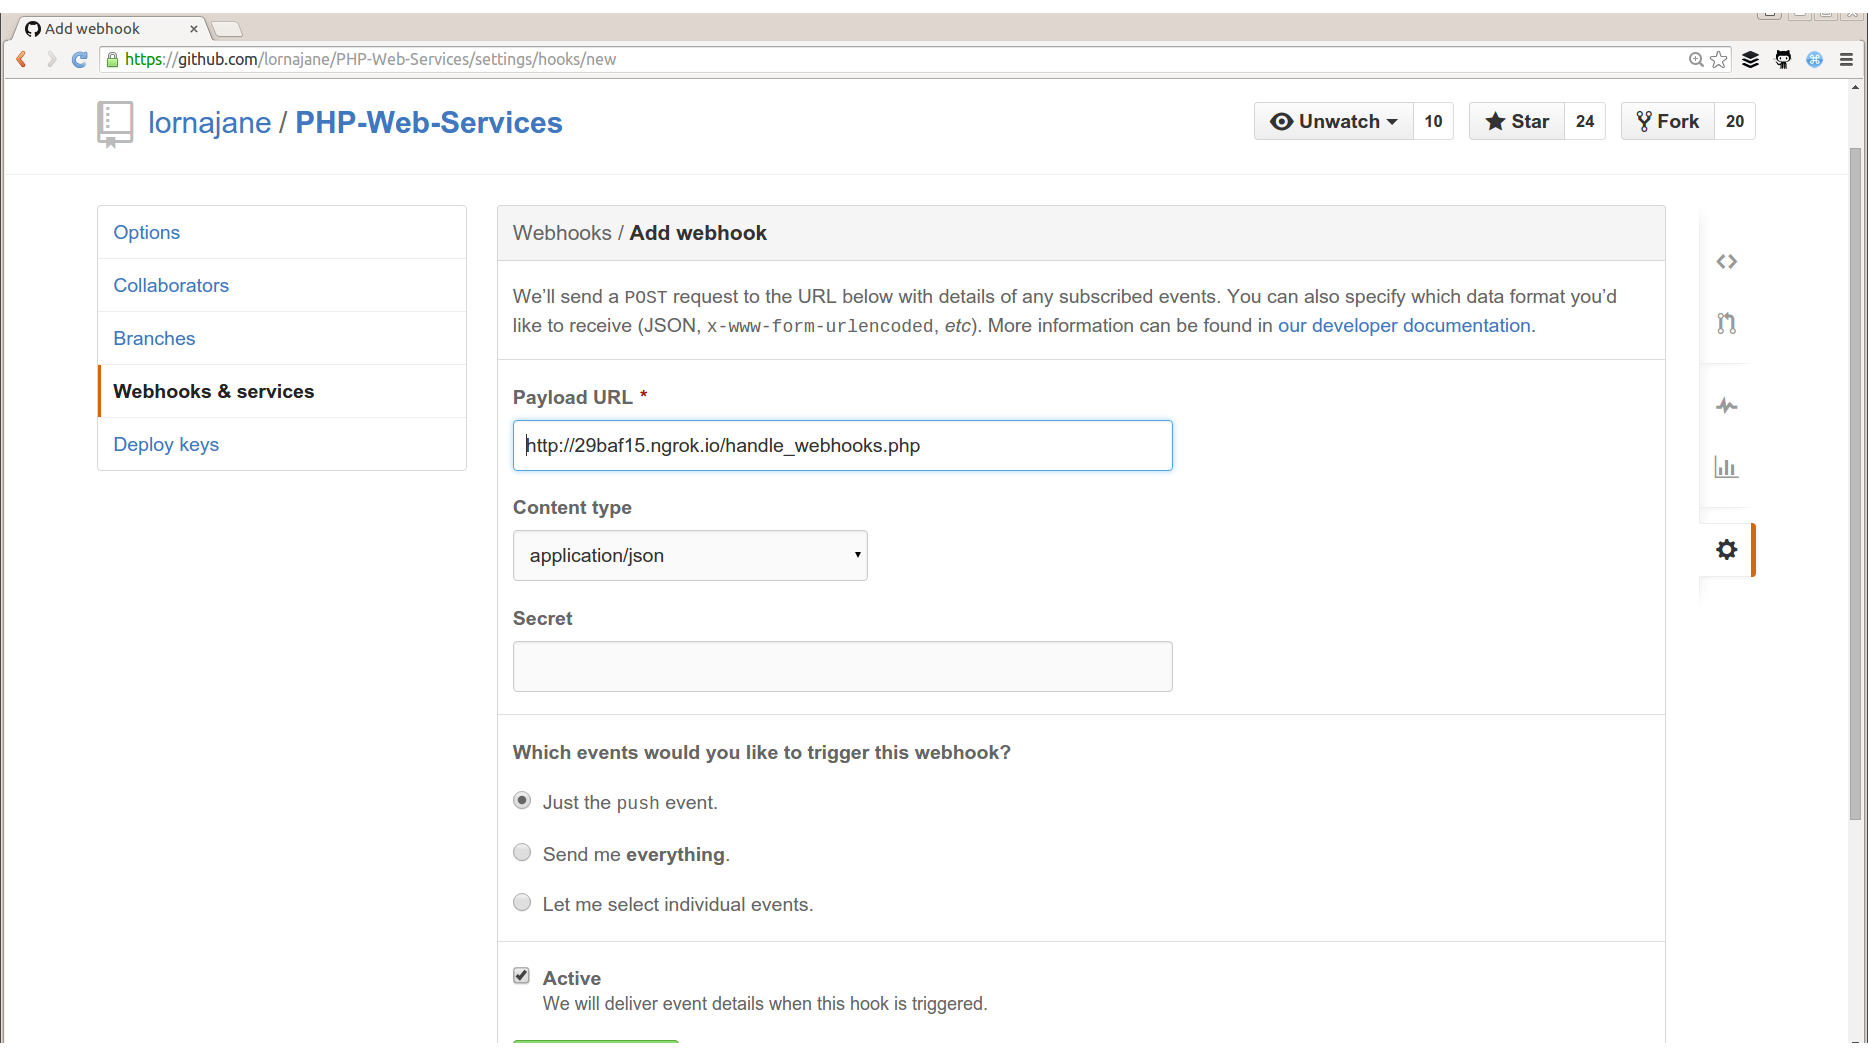Screen dimensions: 1868x1056
Task: Open the Chrome hamburger menu
Action: [1846, 60]
